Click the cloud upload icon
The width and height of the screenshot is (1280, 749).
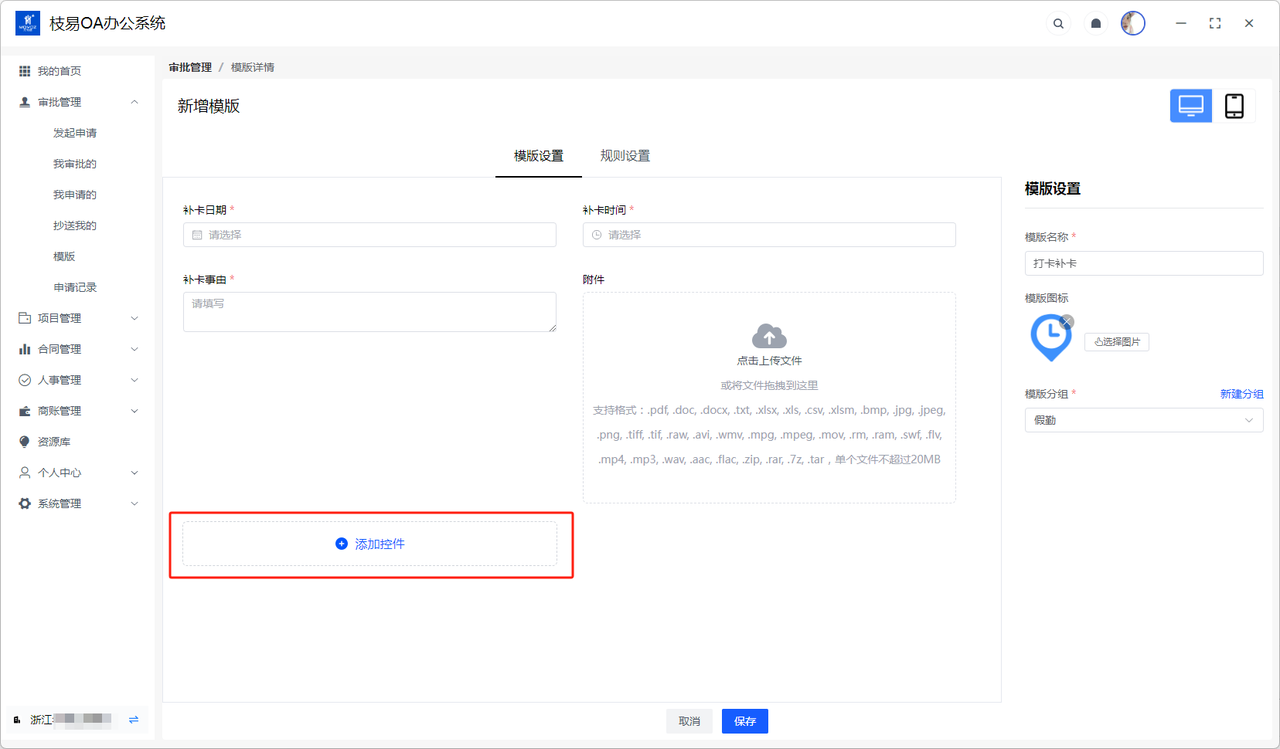coord(769,336)
